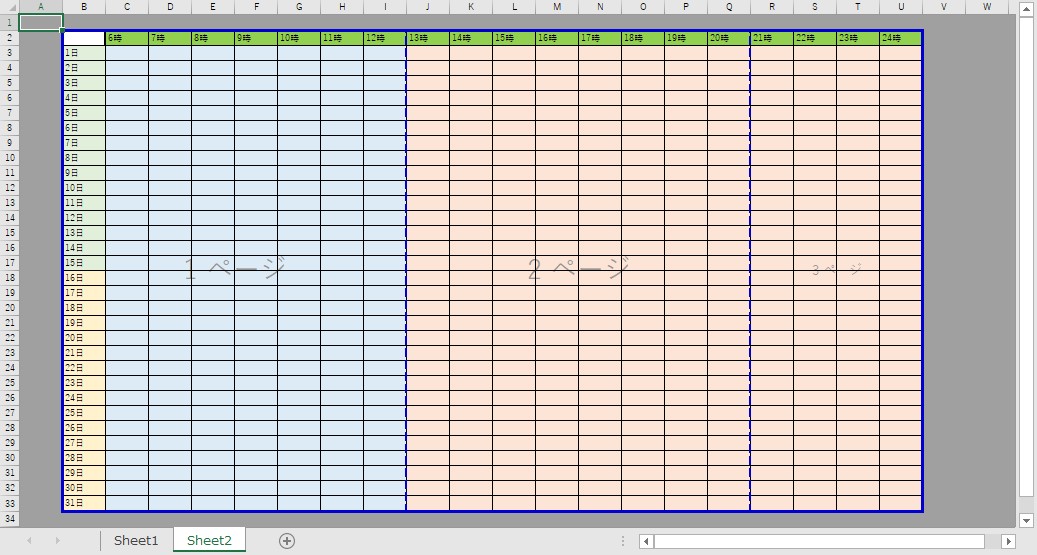1037x555 pixels.
Task: Click horizontal scrollbar right arrow
Action: 1008,541
